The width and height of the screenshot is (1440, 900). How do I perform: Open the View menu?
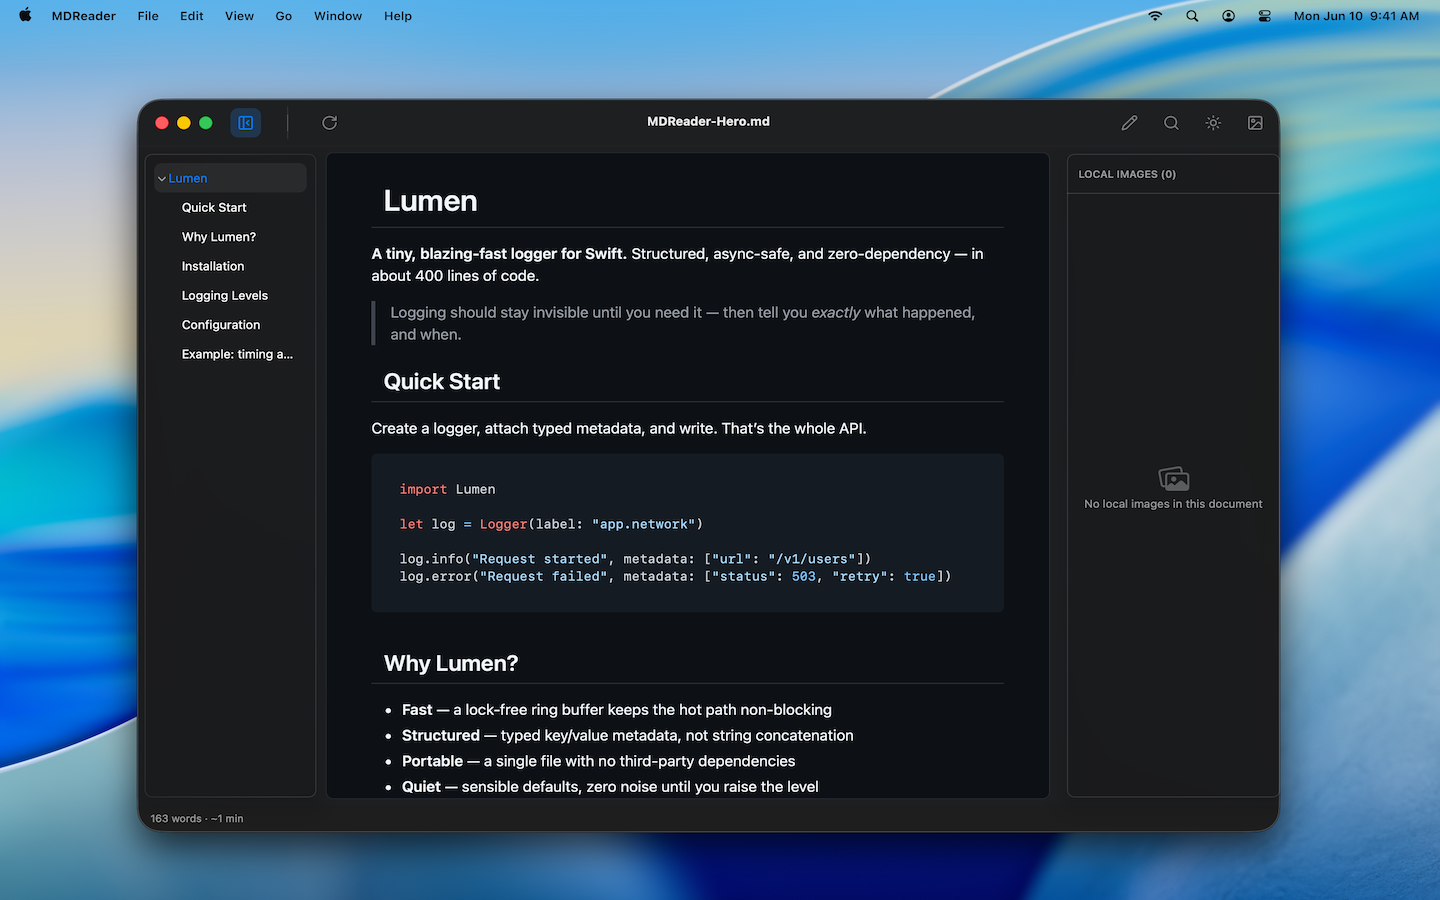pos(239,16)
